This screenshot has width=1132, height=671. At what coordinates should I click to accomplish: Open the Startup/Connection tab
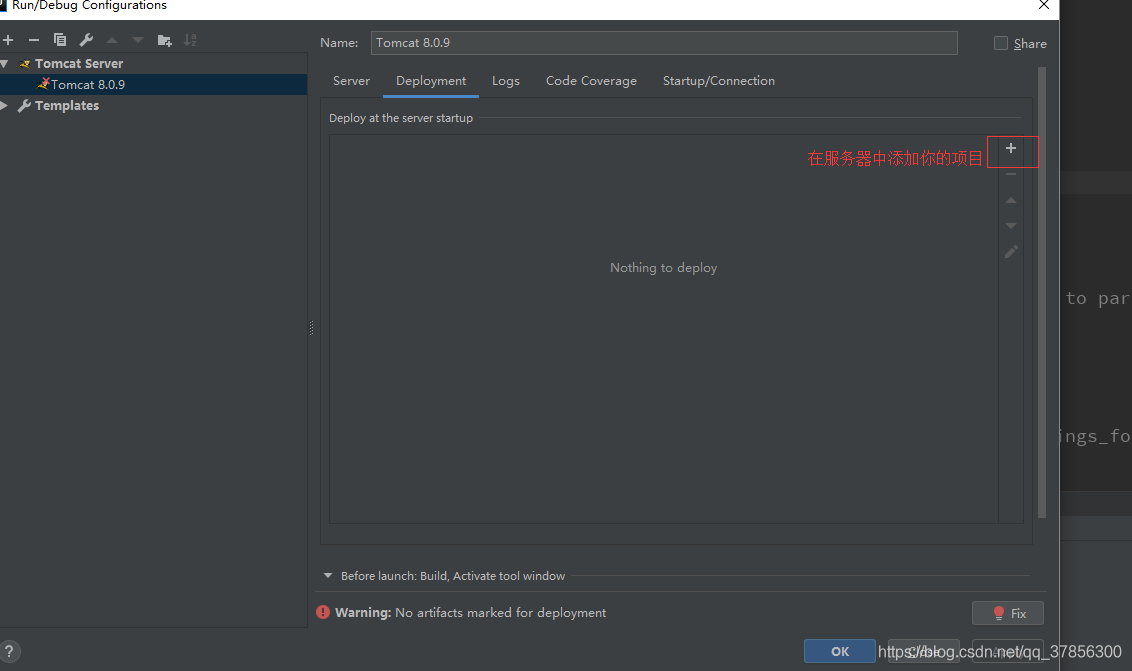[719, 81]
